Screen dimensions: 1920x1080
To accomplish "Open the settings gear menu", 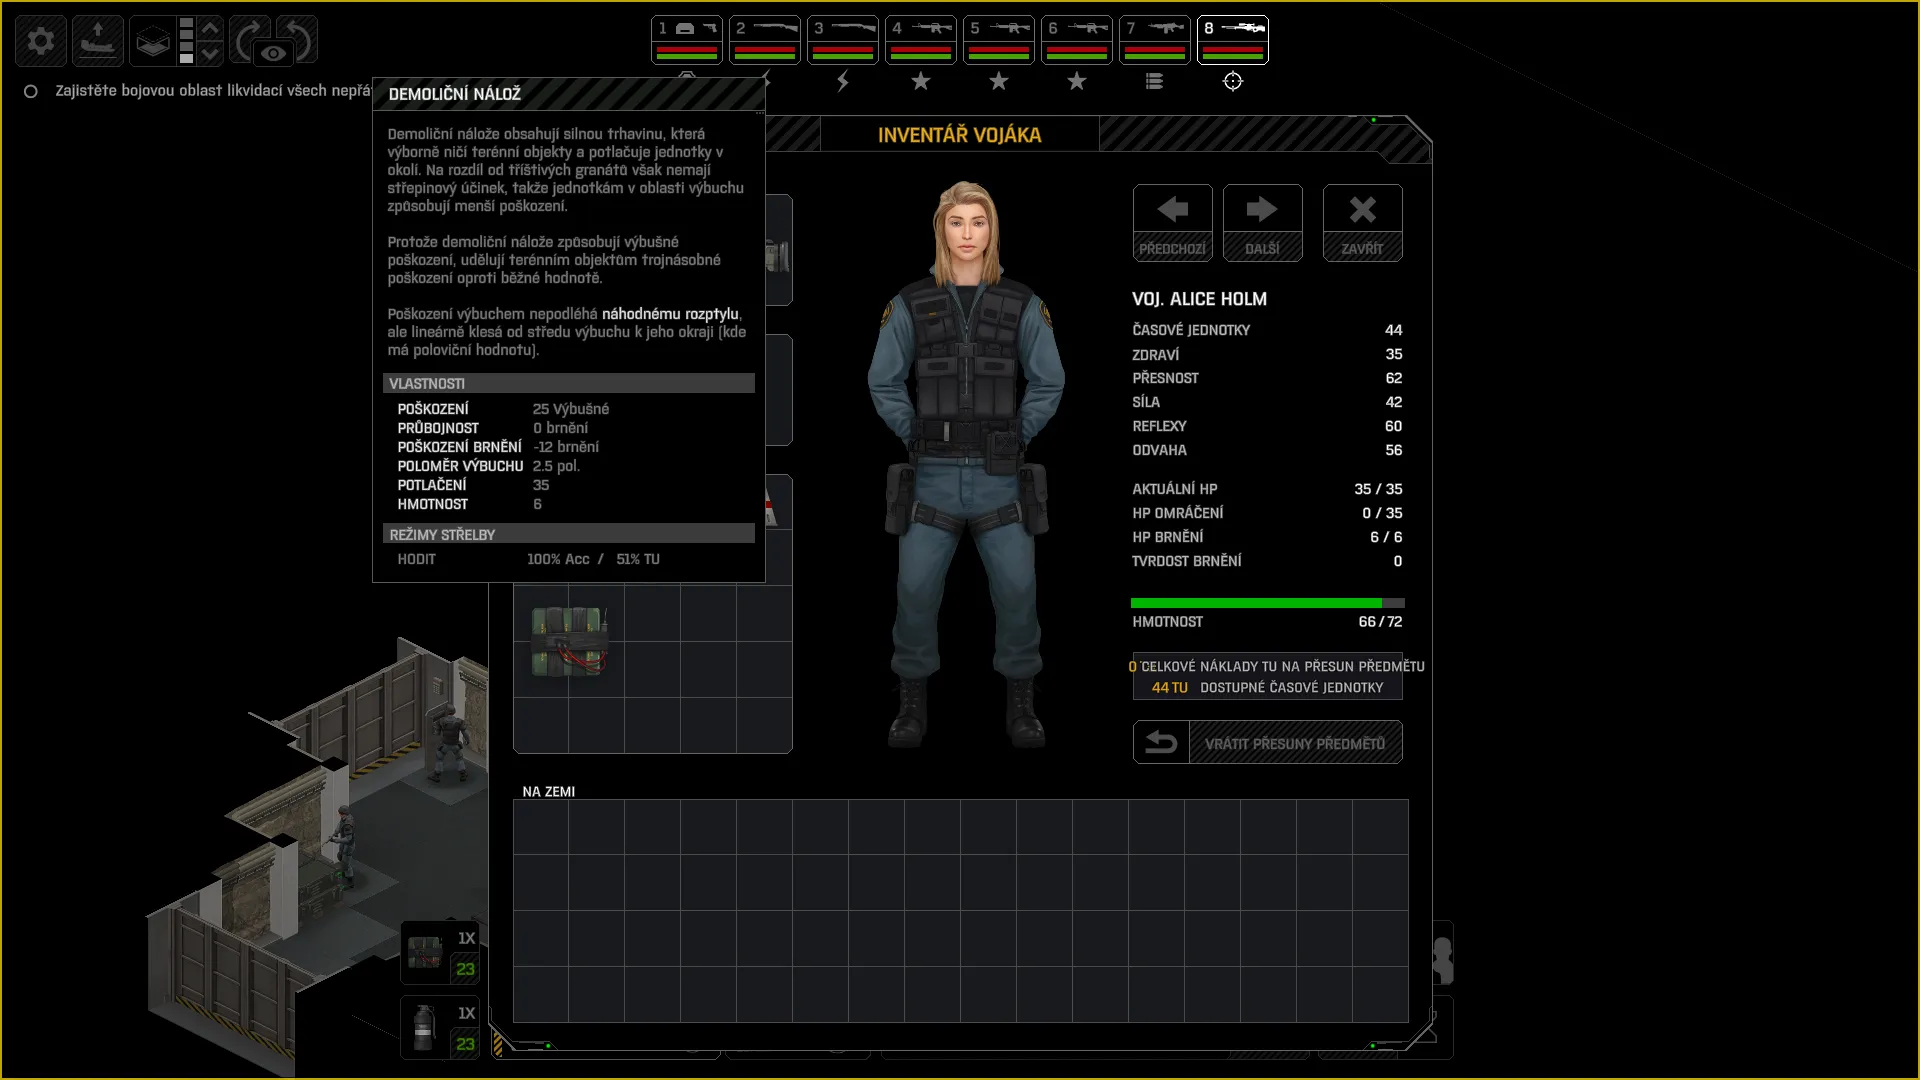I will tap(41, 41).
